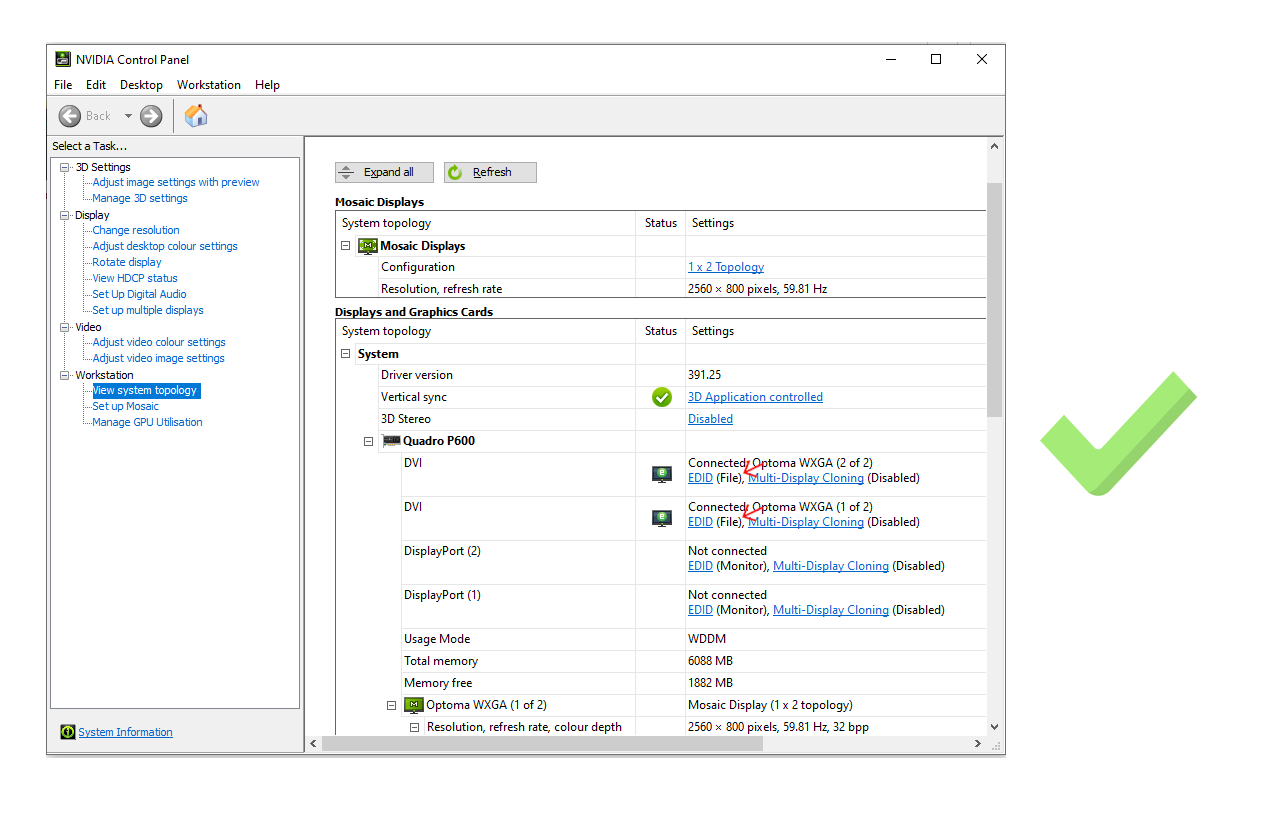Open the Back history dropdown arrow

[128, 116]
